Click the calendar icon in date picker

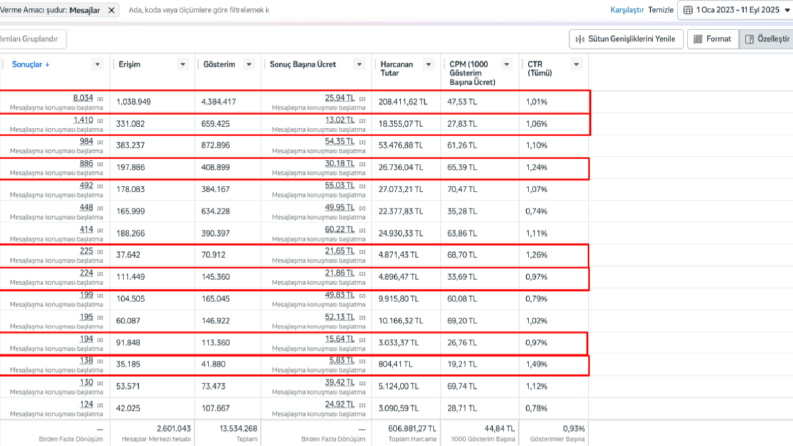[x=688, y=10]
